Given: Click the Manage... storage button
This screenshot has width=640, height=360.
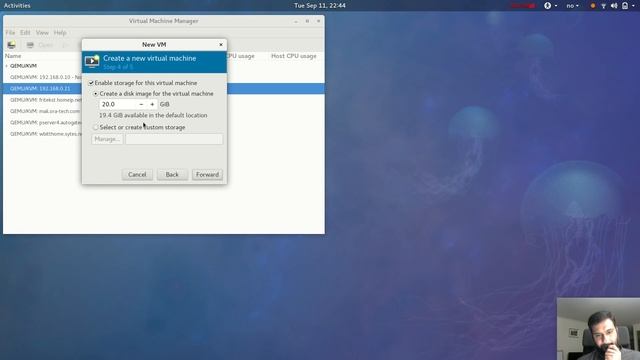Looking at the screenshot, I should tap(107, 139).
